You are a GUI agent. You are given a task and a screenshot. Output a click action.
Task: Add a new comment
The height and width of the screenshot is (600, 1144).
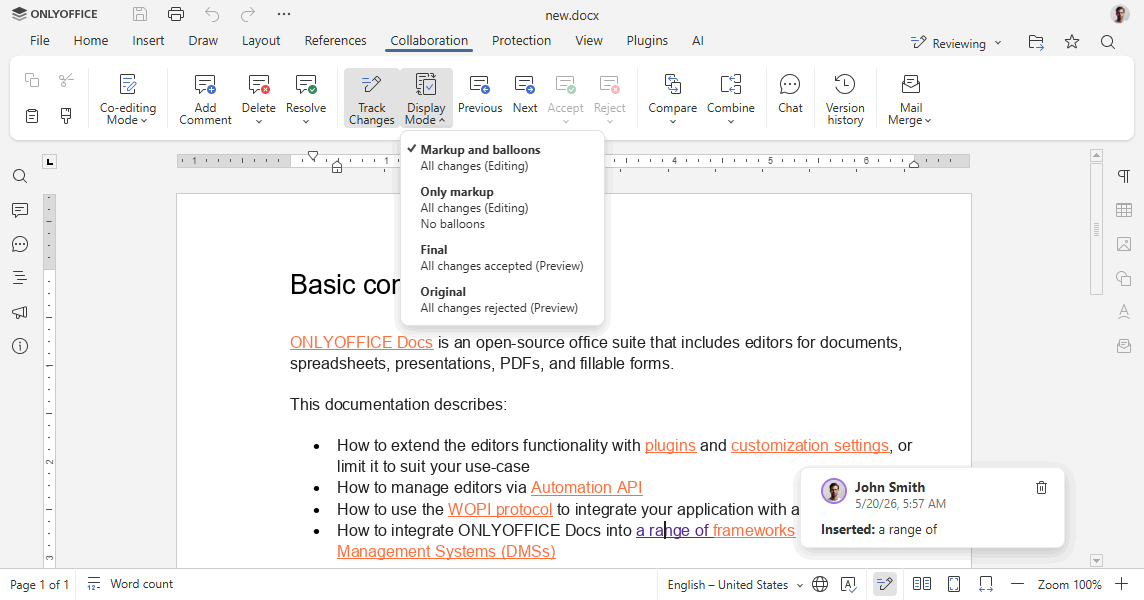point(205,99)
